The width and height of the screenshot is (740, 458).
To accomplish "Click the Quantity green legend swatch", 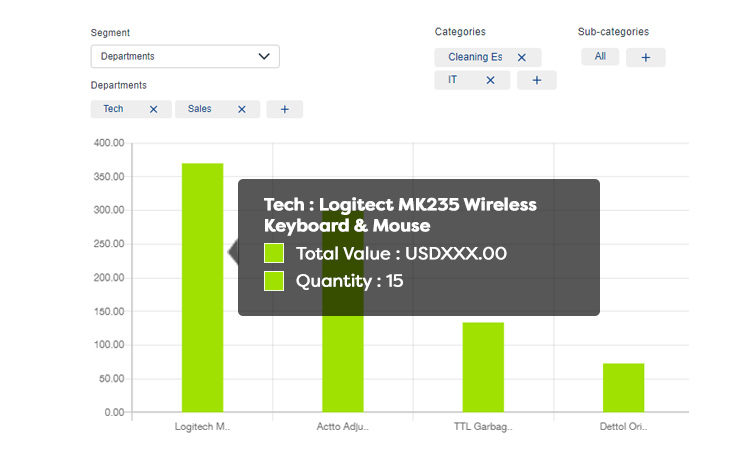I will [x=274, y=281].
